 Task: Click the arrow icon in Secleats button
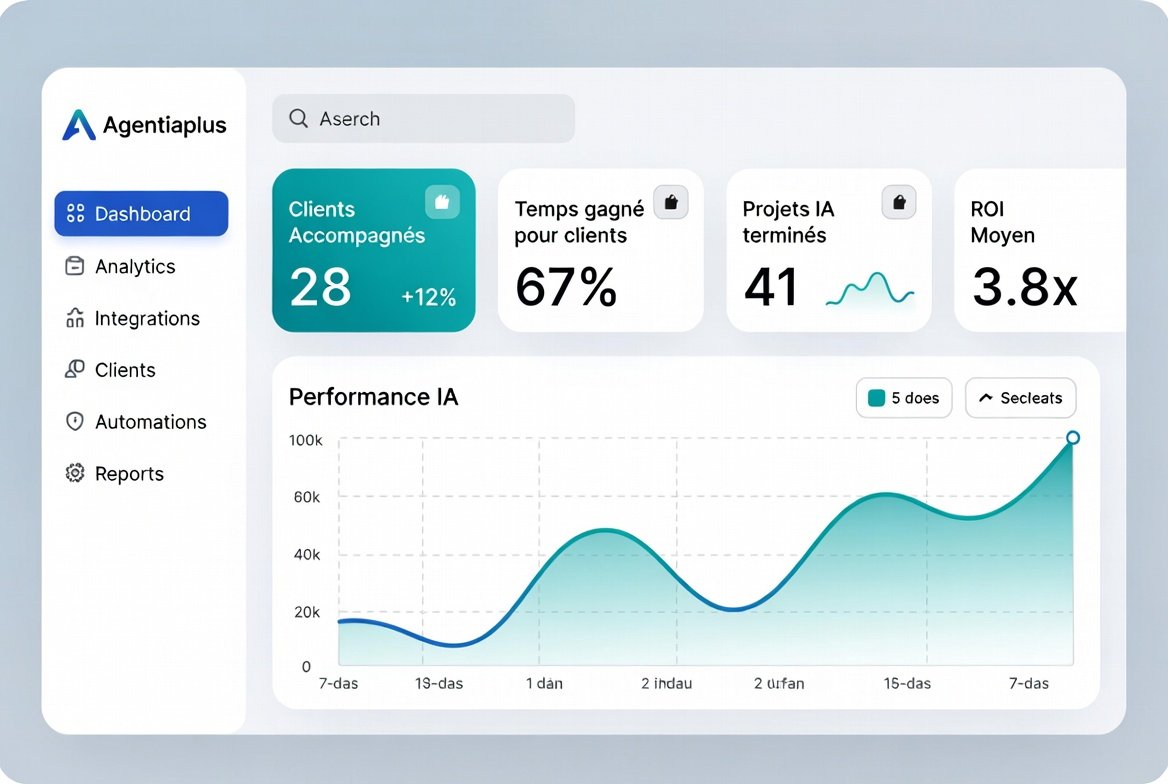point(986,398)
